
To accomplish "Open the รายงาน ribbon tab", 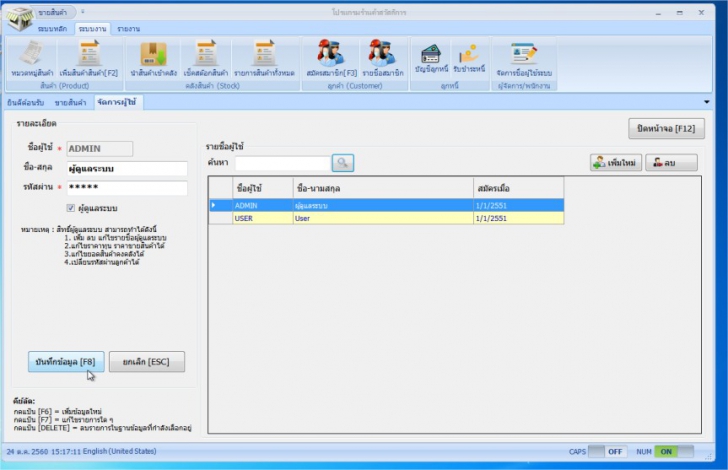I will point(129,29).
